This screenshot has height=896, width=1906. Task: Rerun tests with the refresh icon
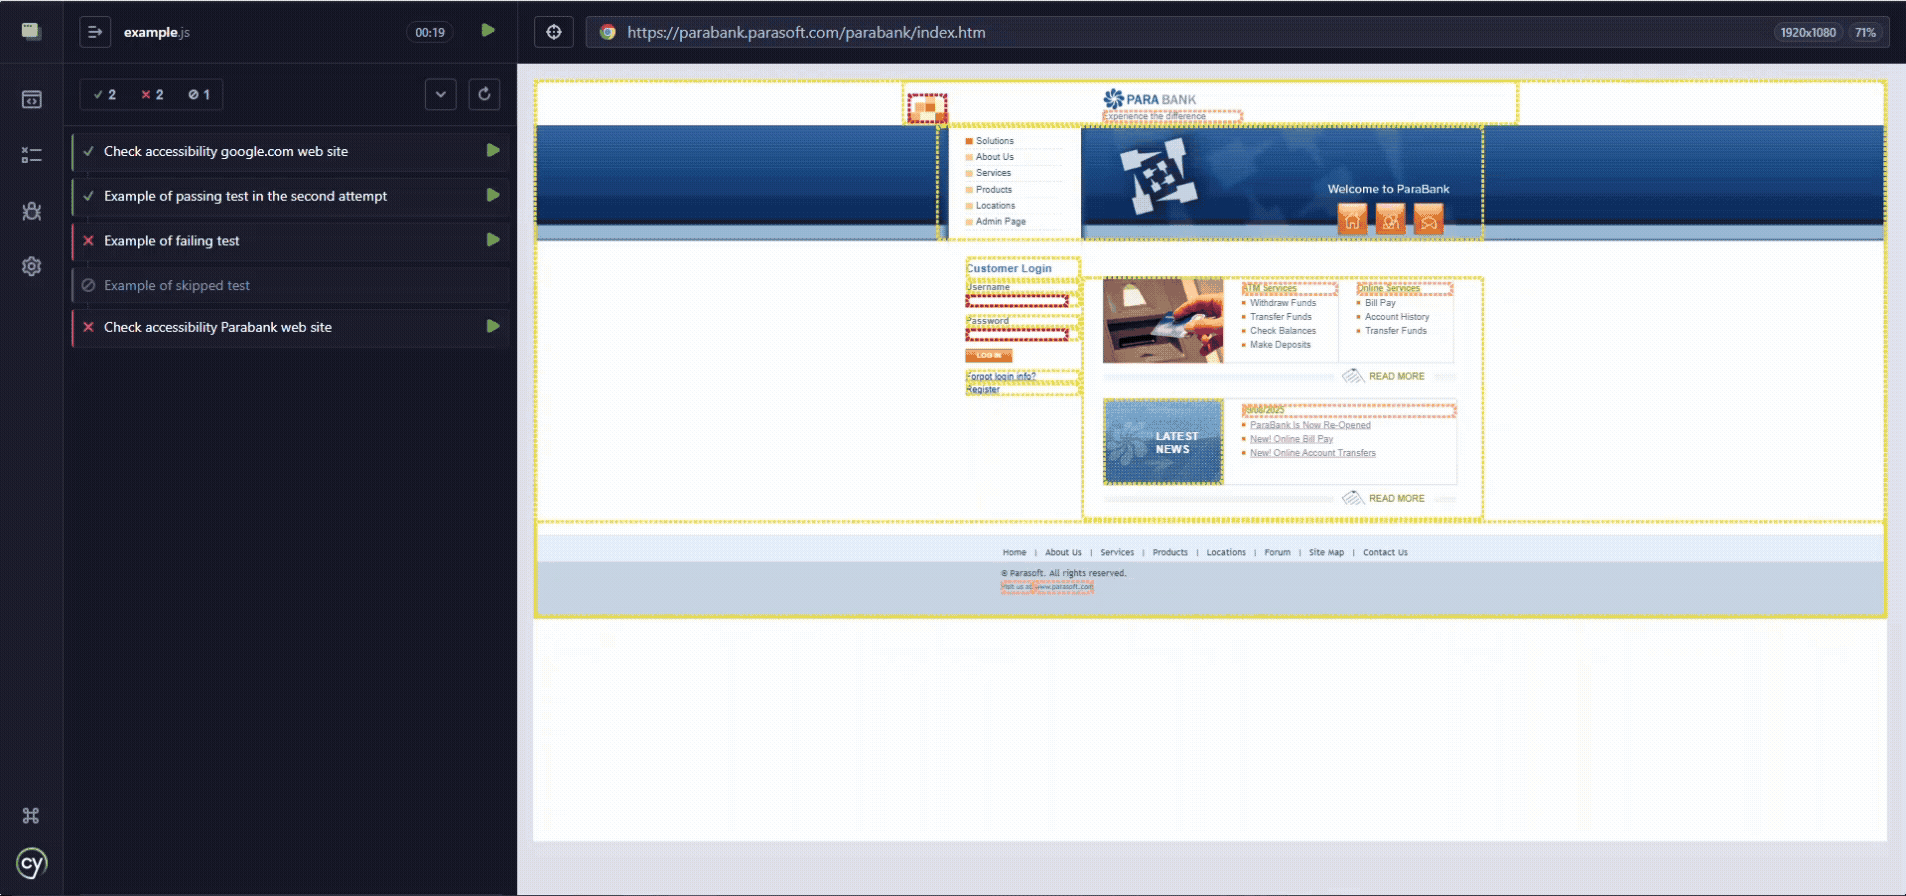coord(484,94)
